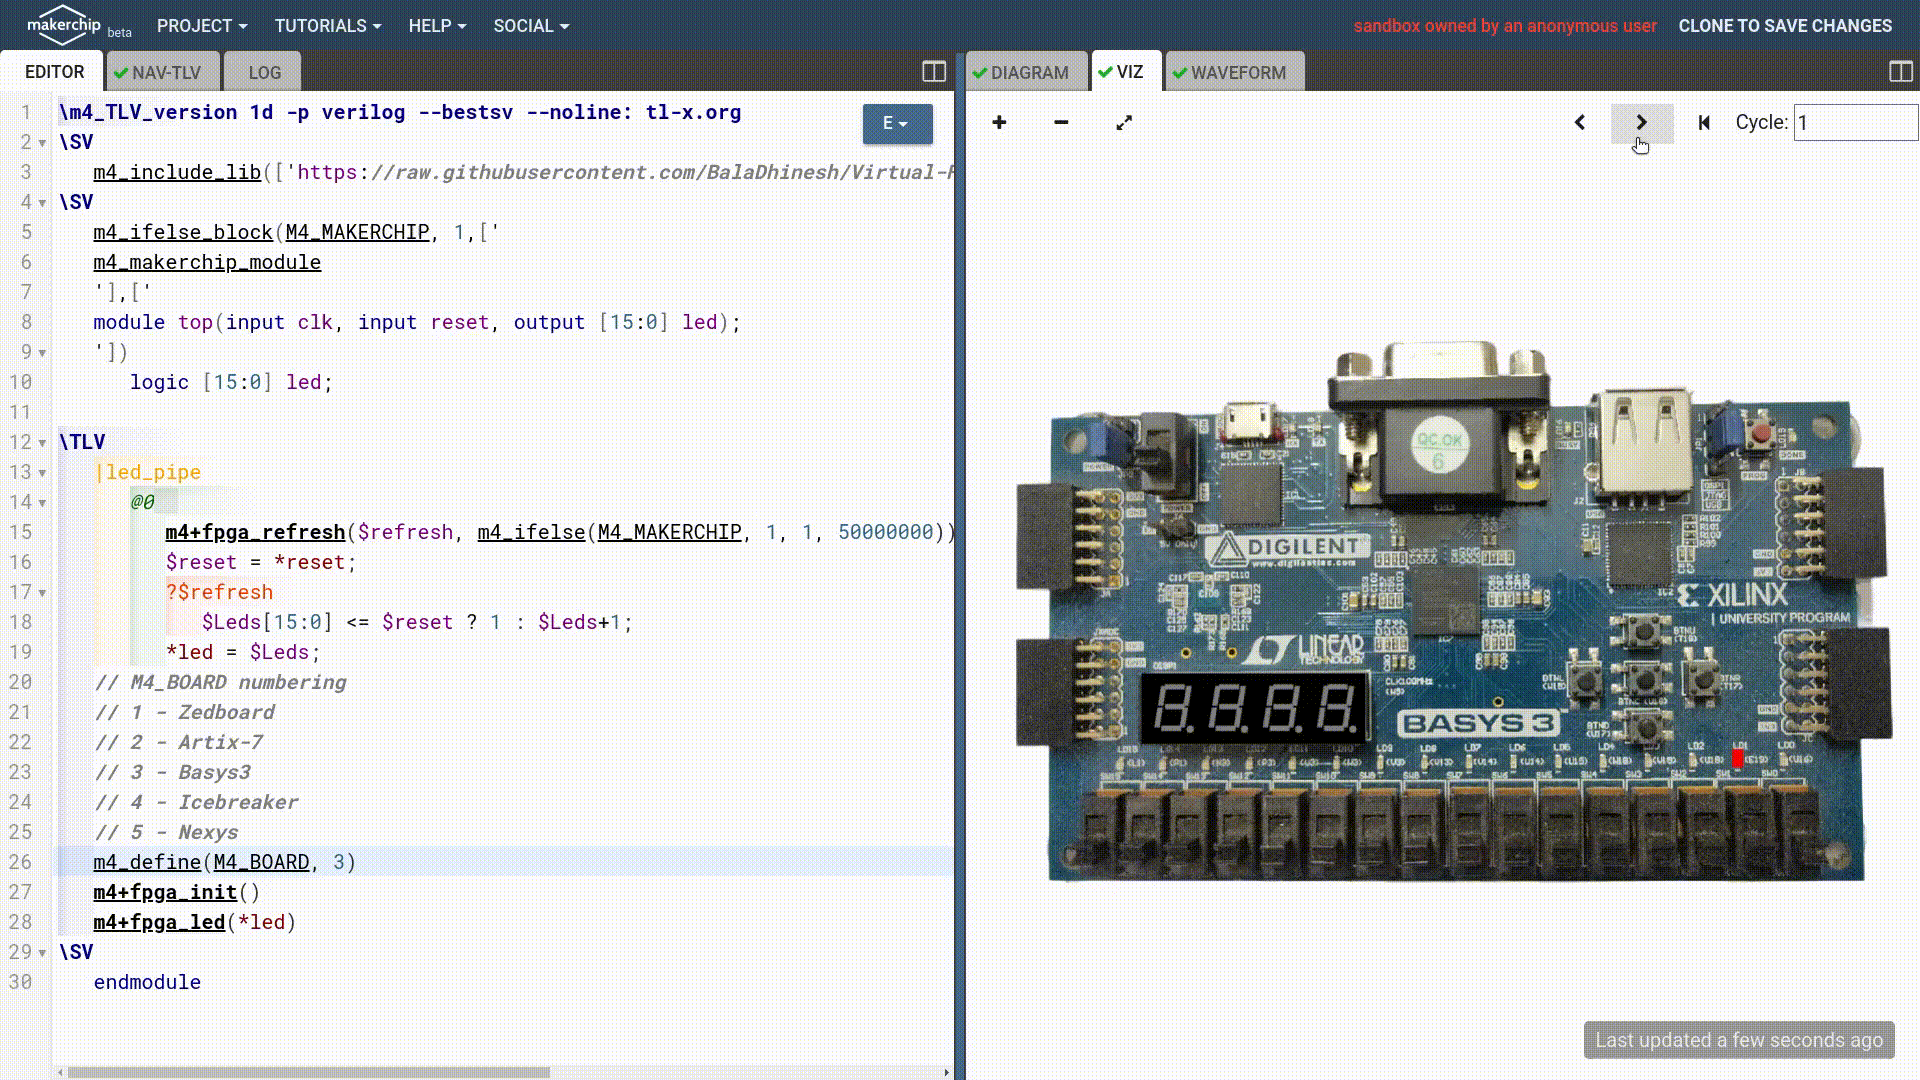1920x1080 pixels.
Task: Zoom in the VIZ view with plus icon
Action: point(999,122)
